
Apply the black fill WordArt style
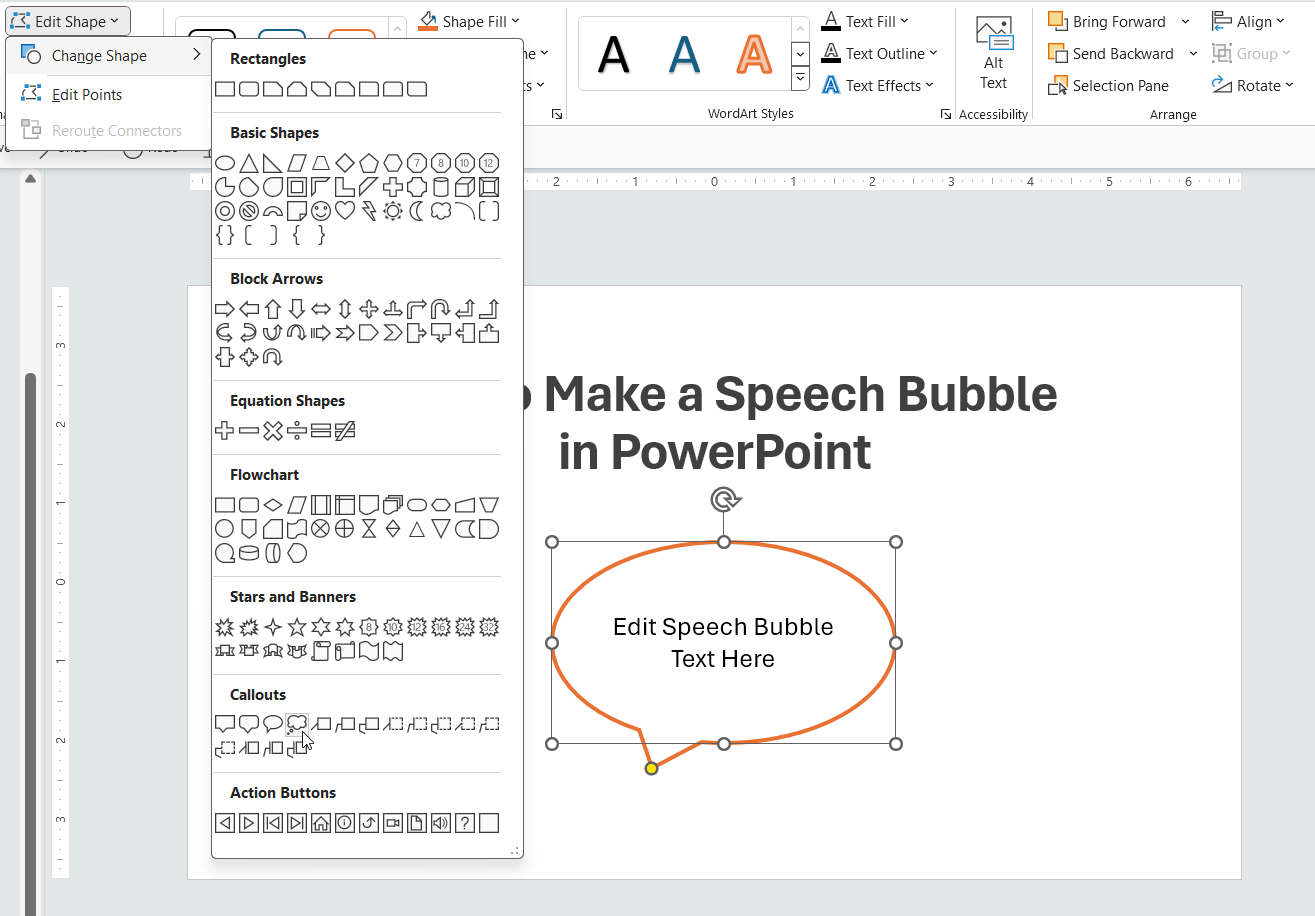click(614, 54)
